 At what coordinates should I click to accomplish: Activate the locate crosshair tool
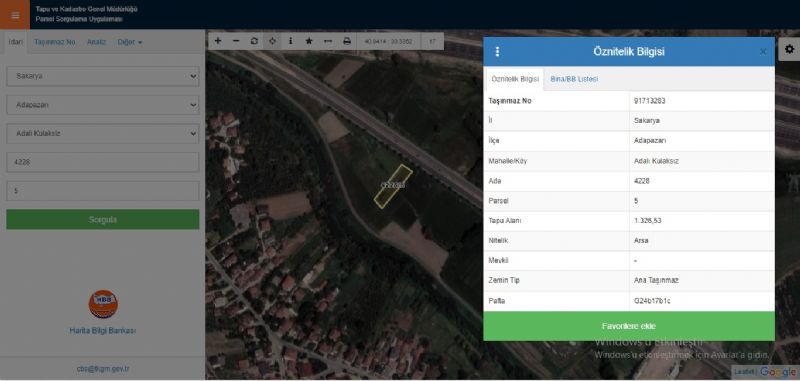pos(272,41)
